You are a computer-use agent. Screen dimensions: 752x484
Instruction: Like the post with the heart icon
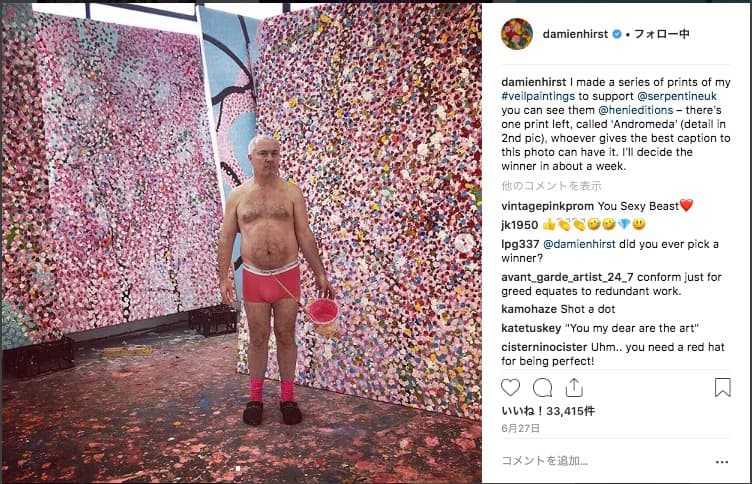click(x=510, y=388)
